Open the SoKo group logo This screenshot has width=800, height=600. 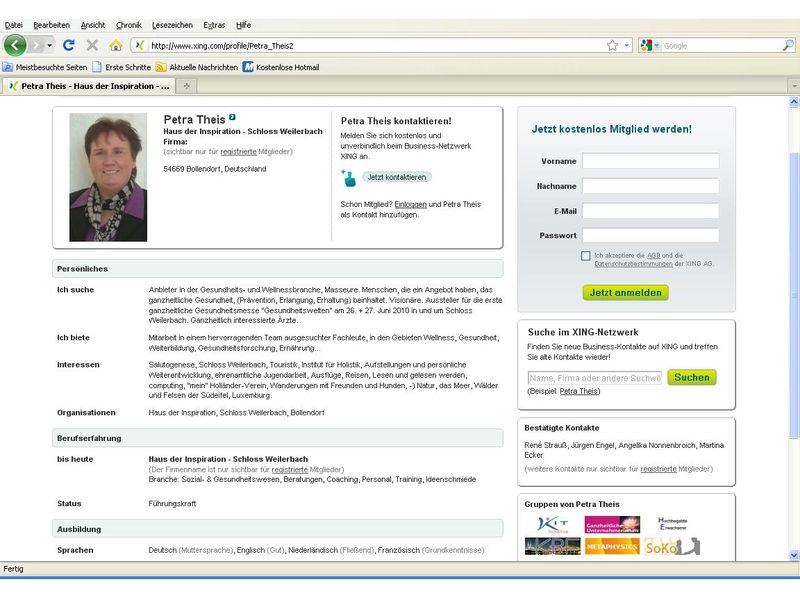tap(671, 547)
